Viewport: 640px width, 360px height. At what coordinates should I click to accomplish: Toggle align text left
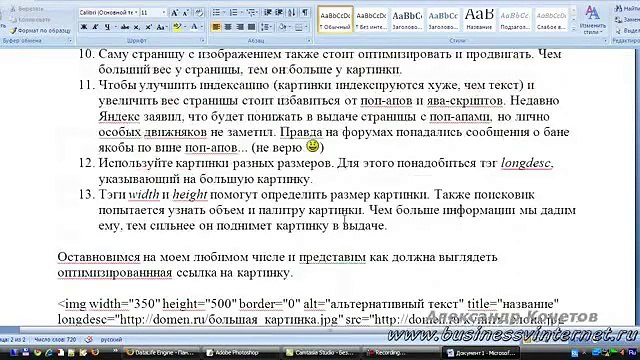tap(216, 27)
